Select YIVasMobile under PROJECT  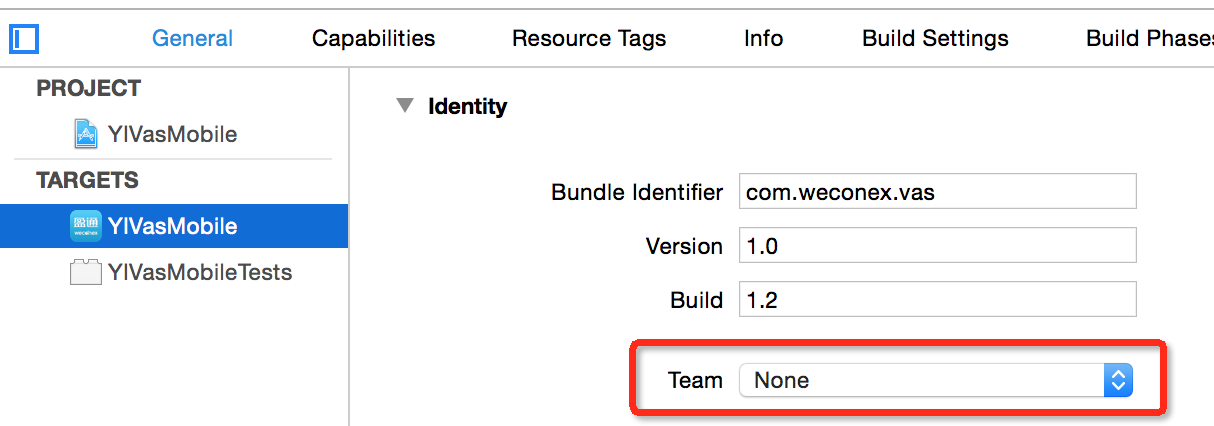pos(174,134)
